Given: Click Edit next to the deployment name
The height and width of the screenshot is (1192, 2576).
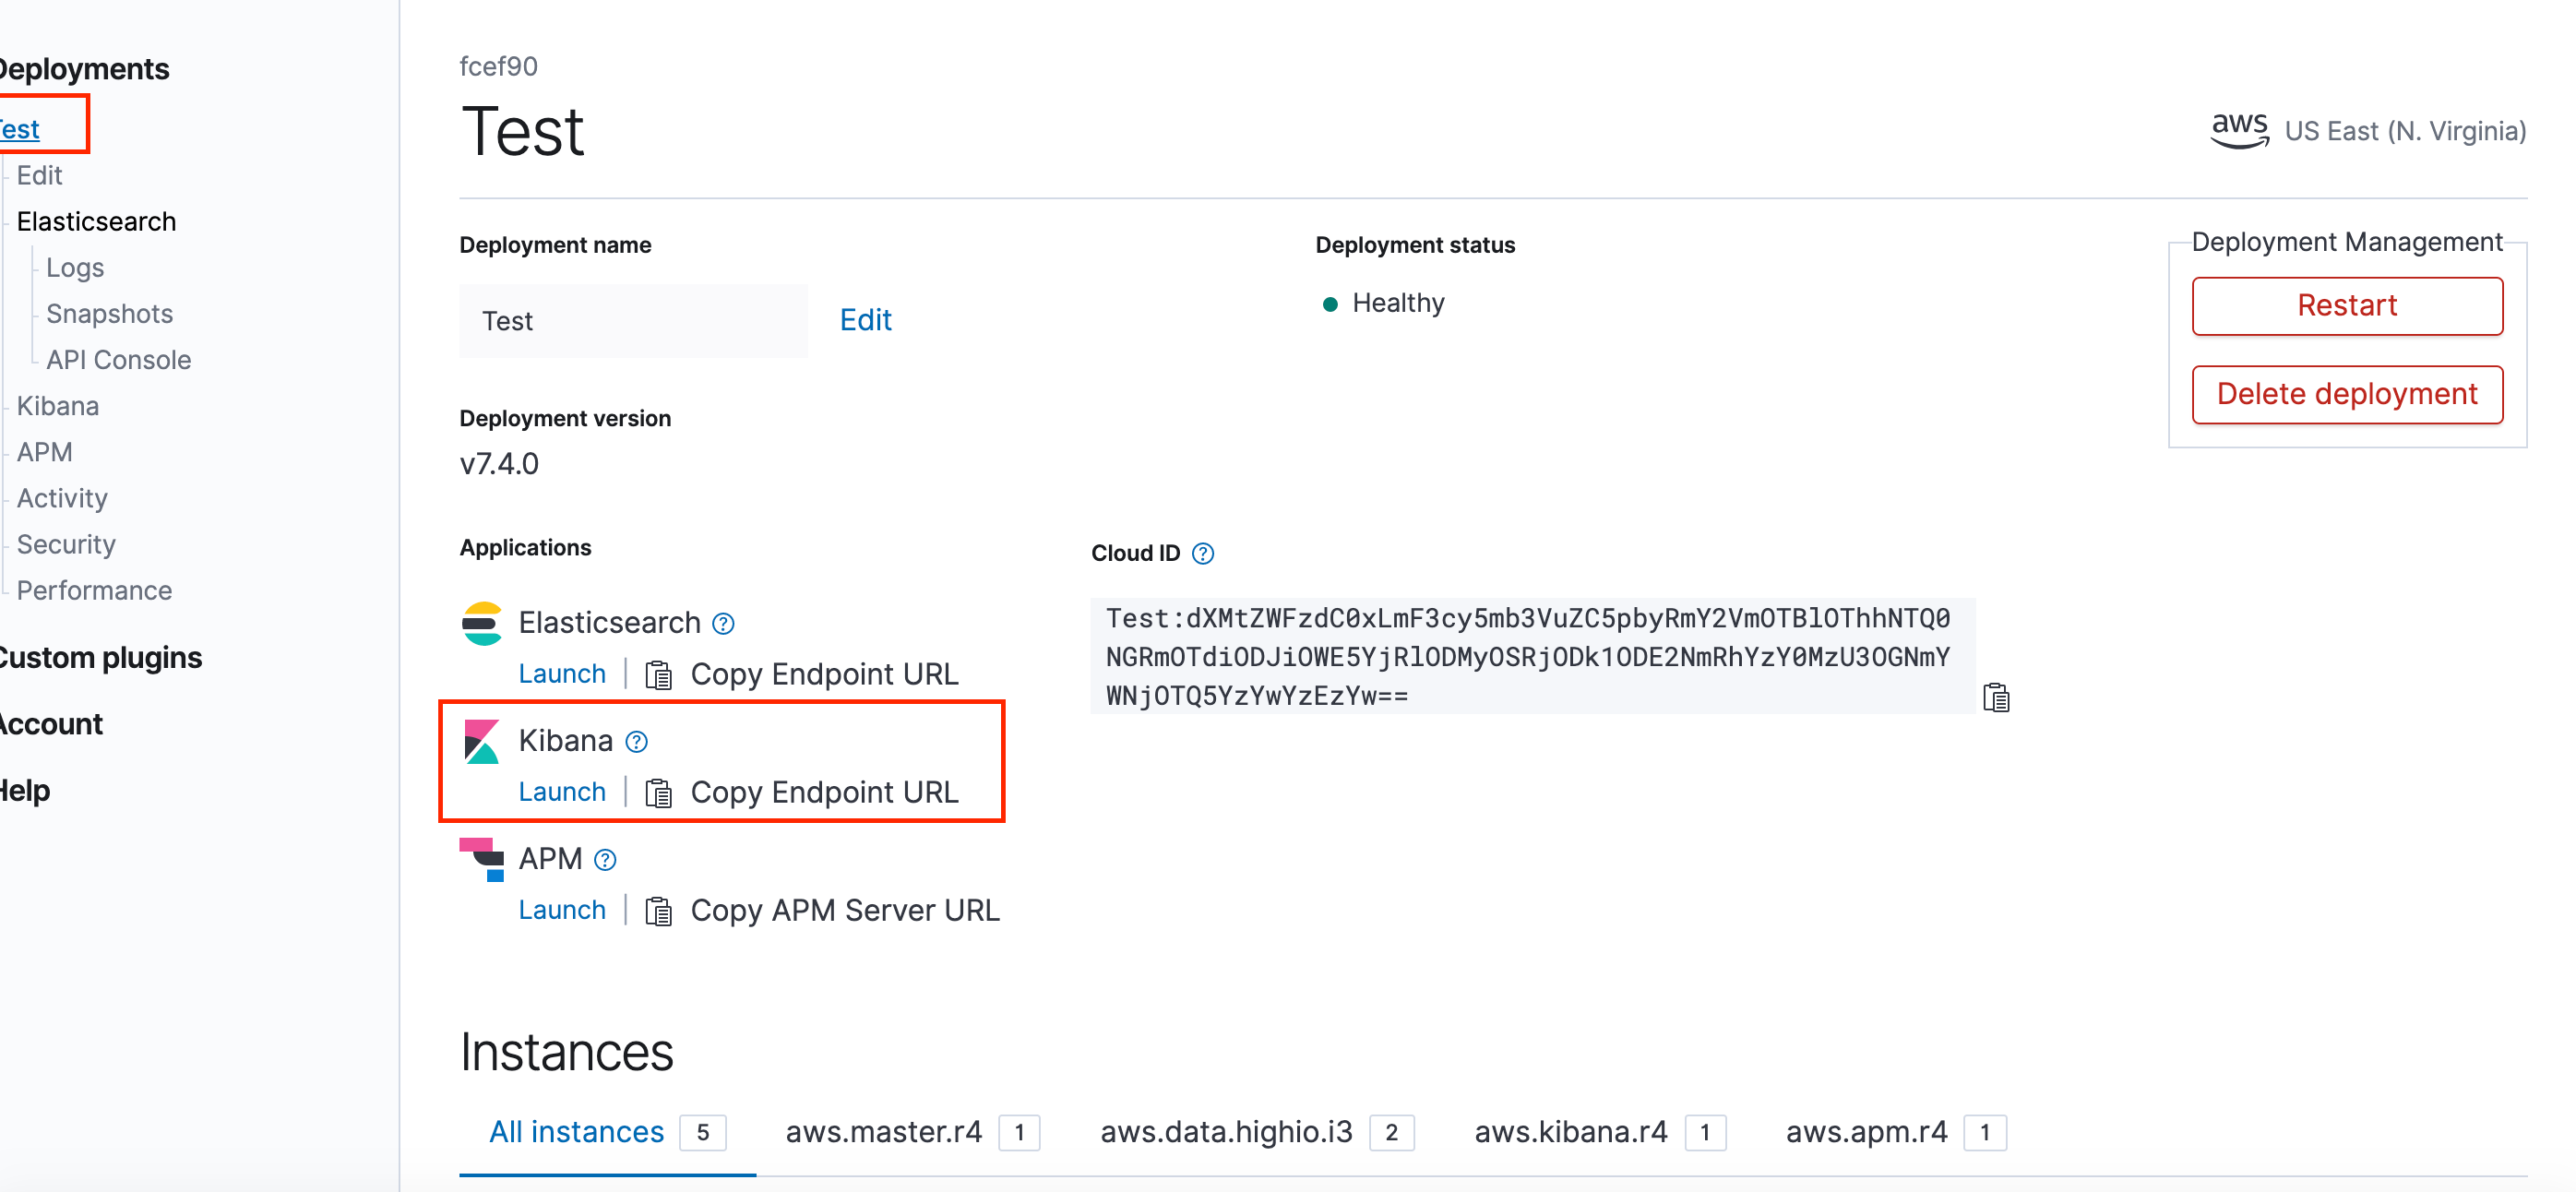Looking at the screenshot, I should (866, 319).
